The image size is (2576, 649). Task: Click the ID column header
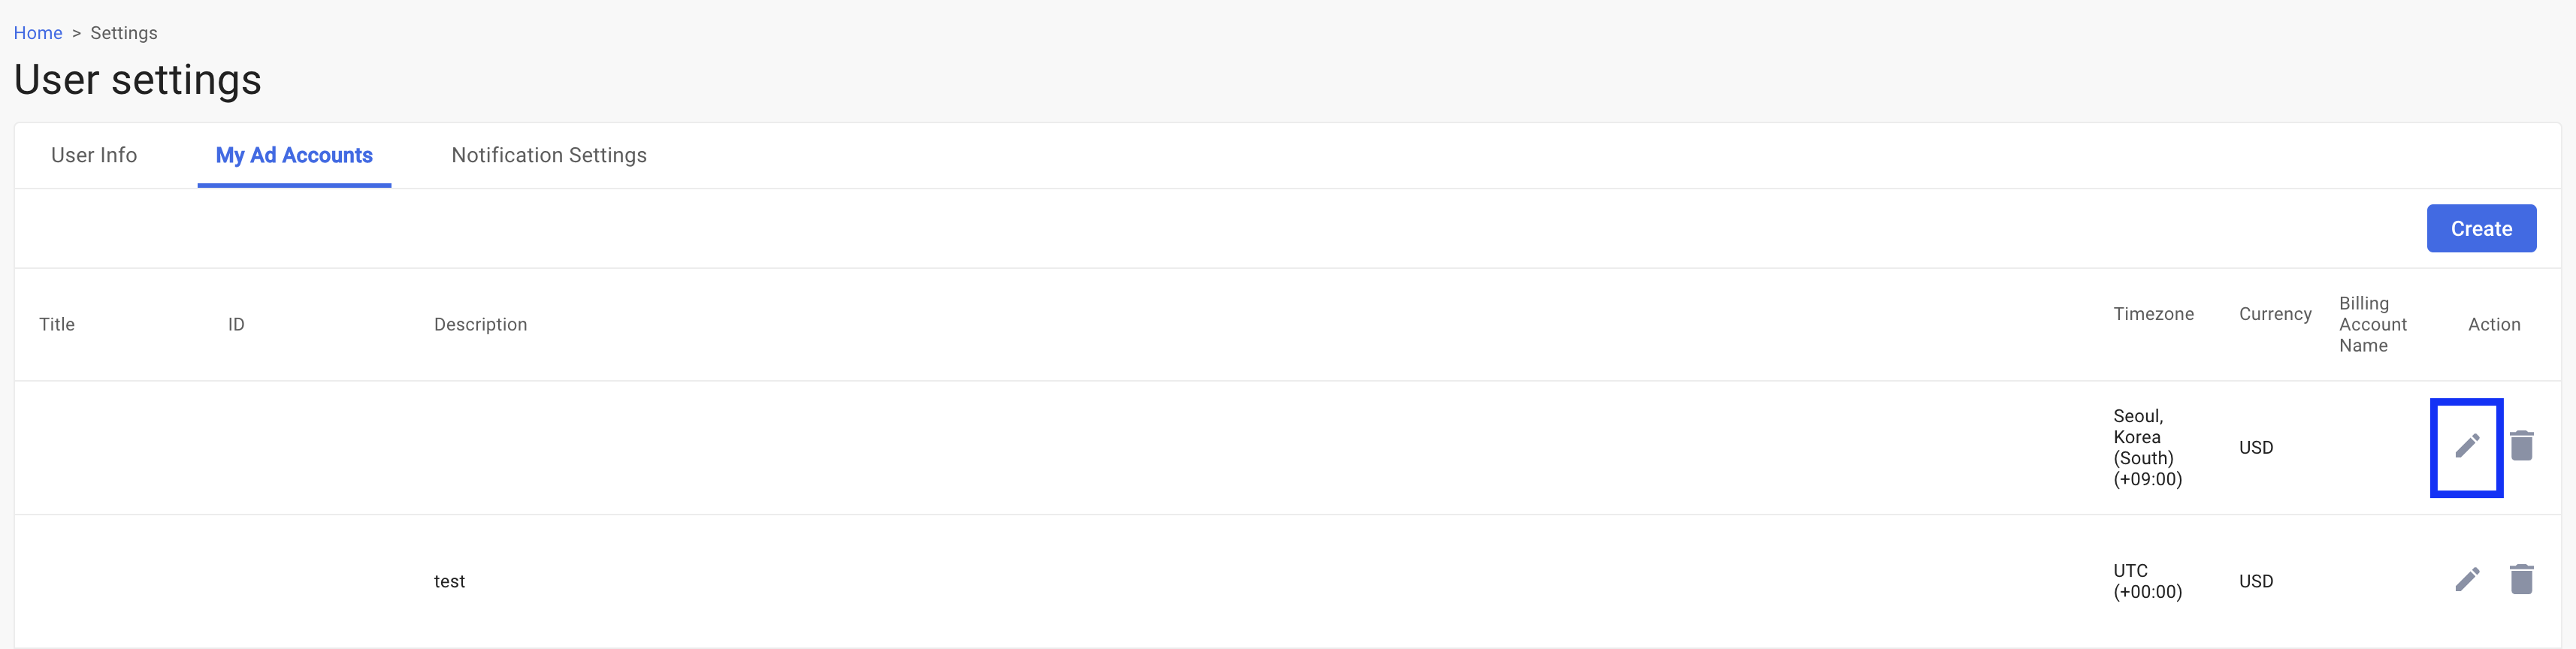[236, 324]
